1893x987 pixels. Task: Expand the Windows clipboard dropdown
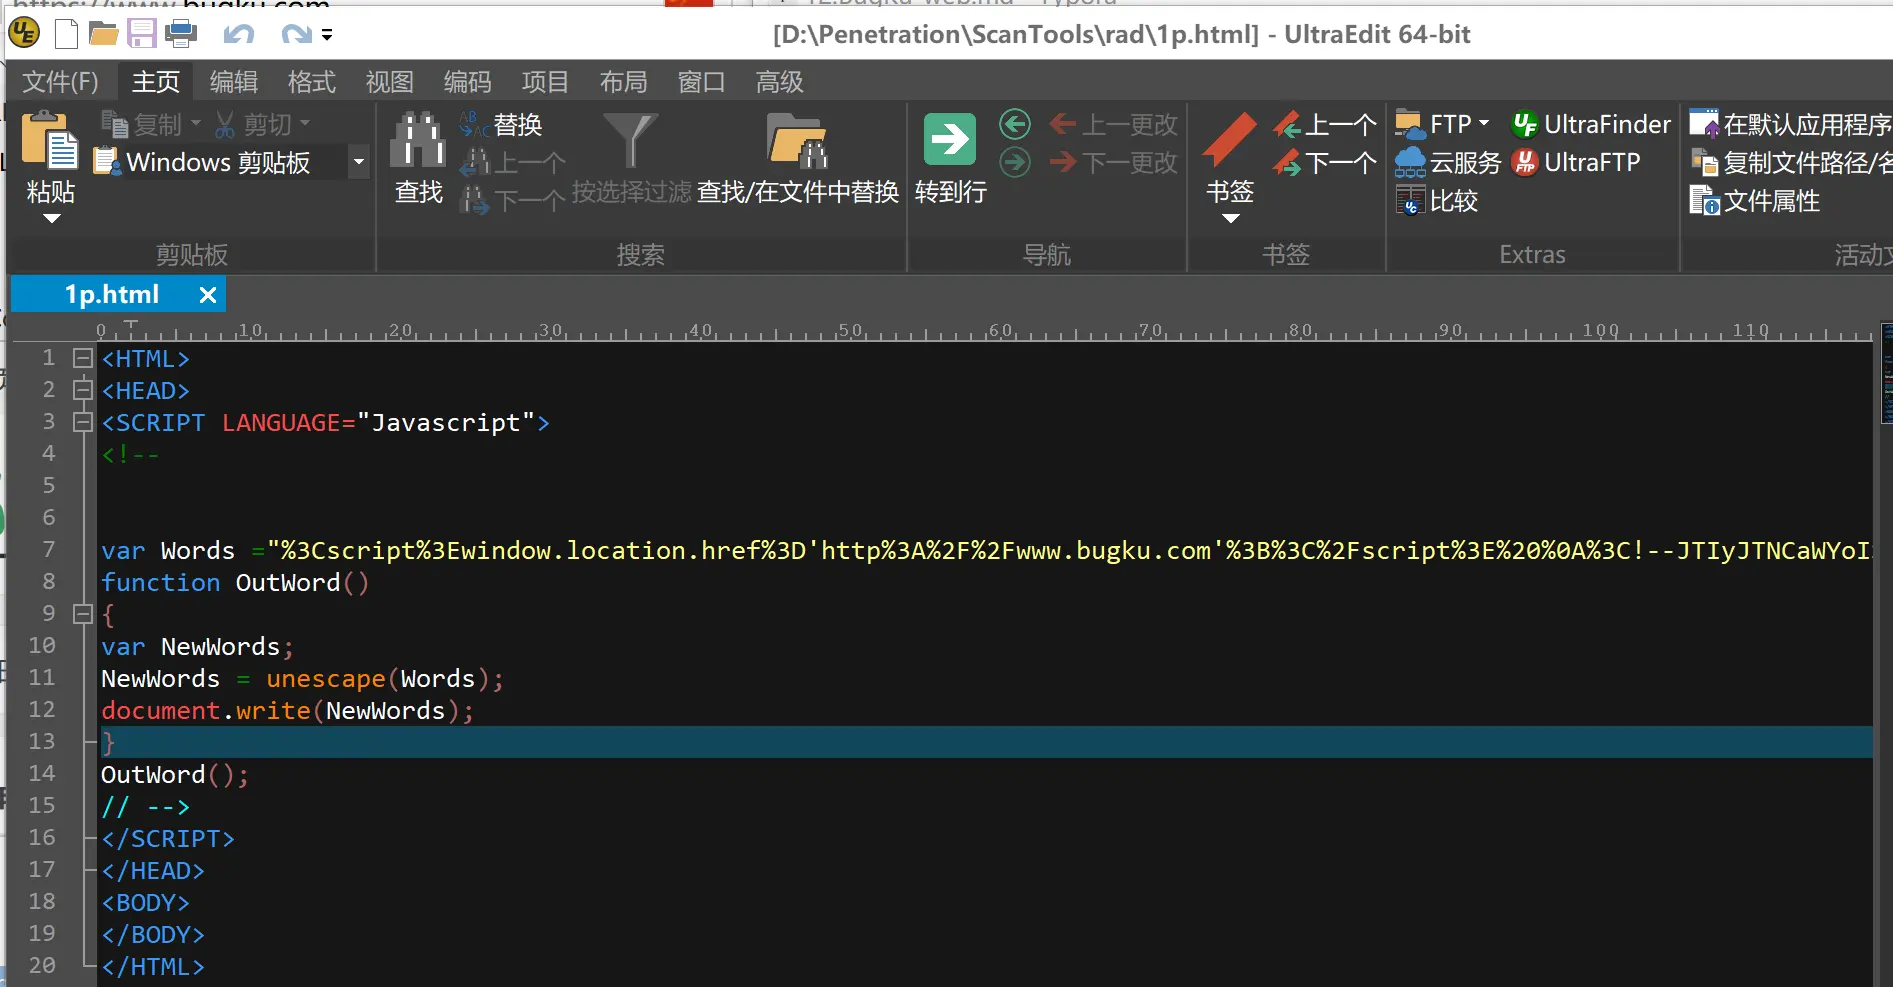point(358,162)
